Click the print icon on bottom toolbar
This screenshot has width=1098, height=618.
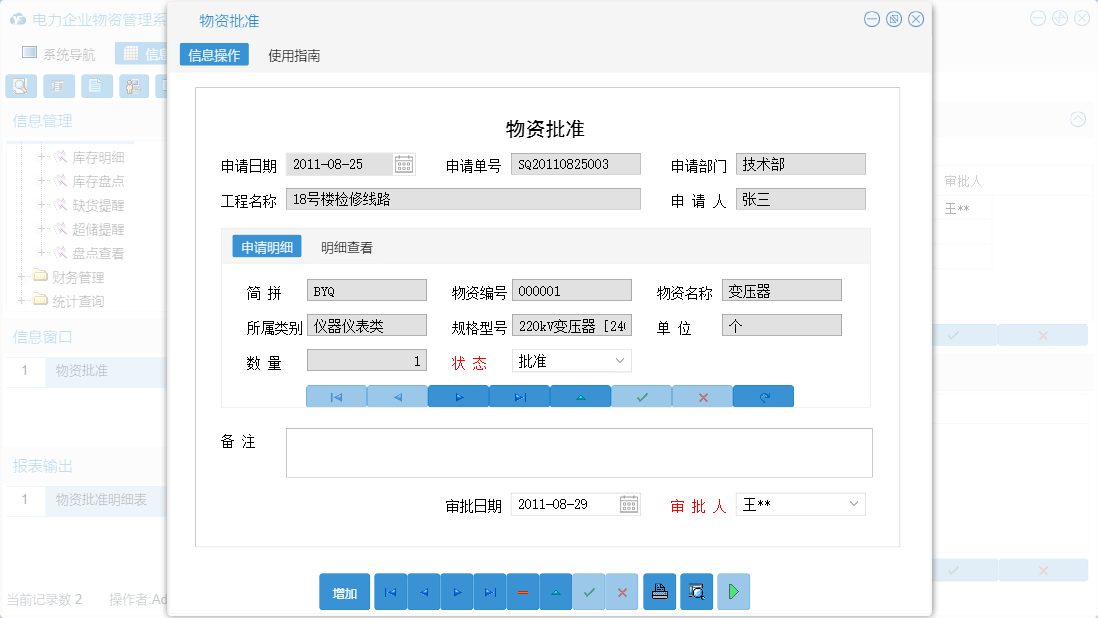(659, 592)
